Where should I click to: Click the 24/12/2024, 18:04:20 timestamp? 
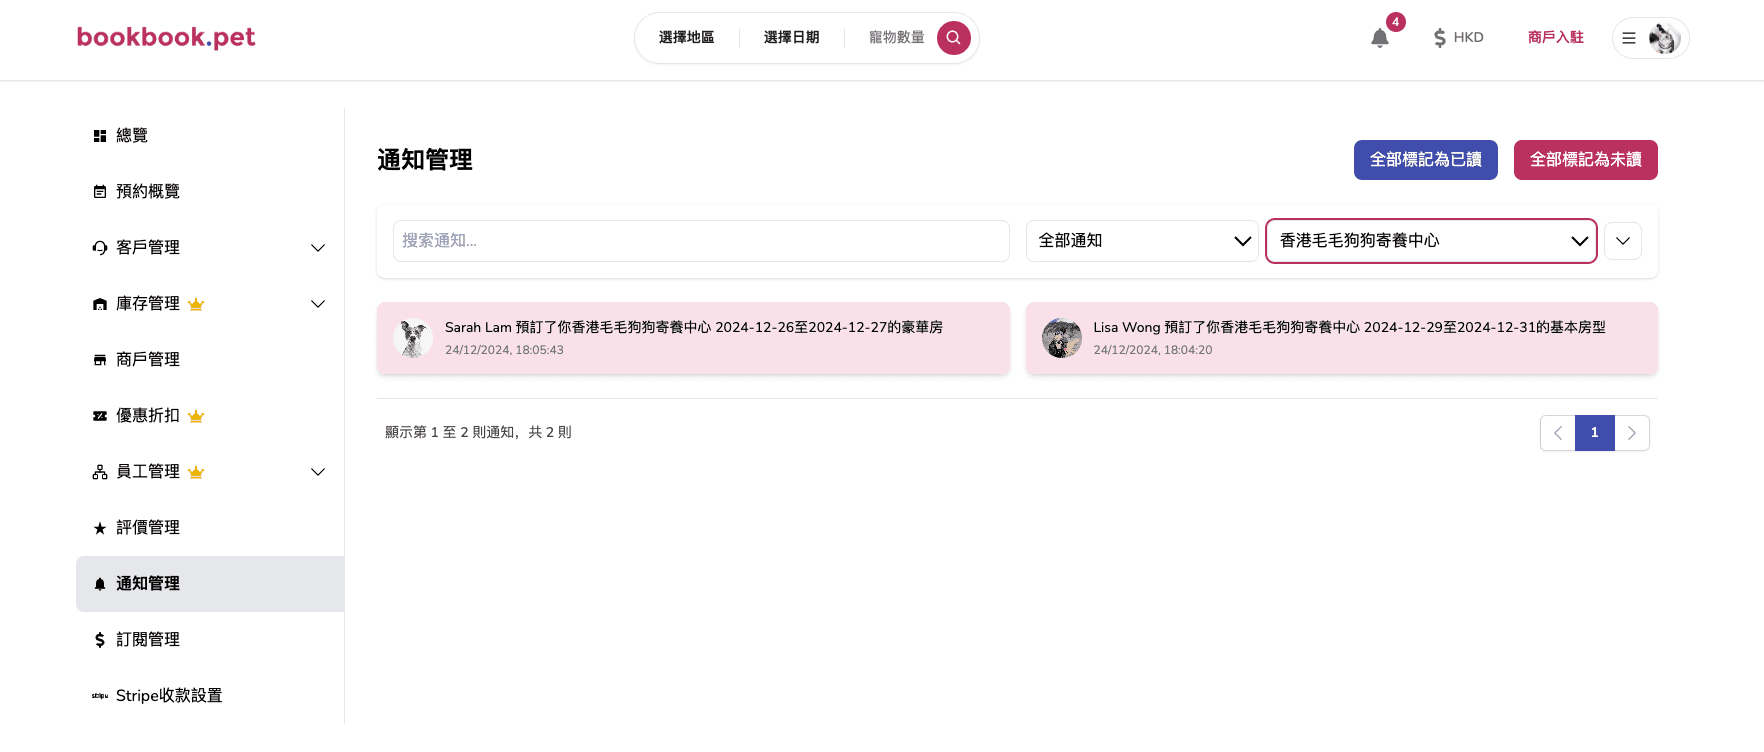(1153, 350)
